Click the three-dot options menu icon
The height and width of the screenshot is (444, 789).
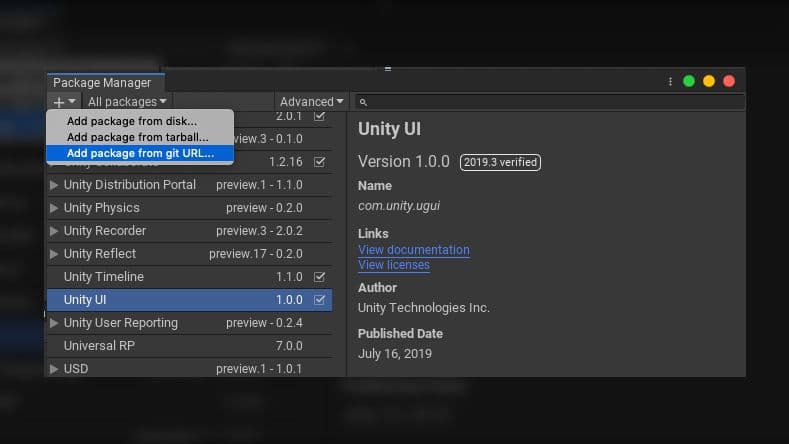point(670,82)
